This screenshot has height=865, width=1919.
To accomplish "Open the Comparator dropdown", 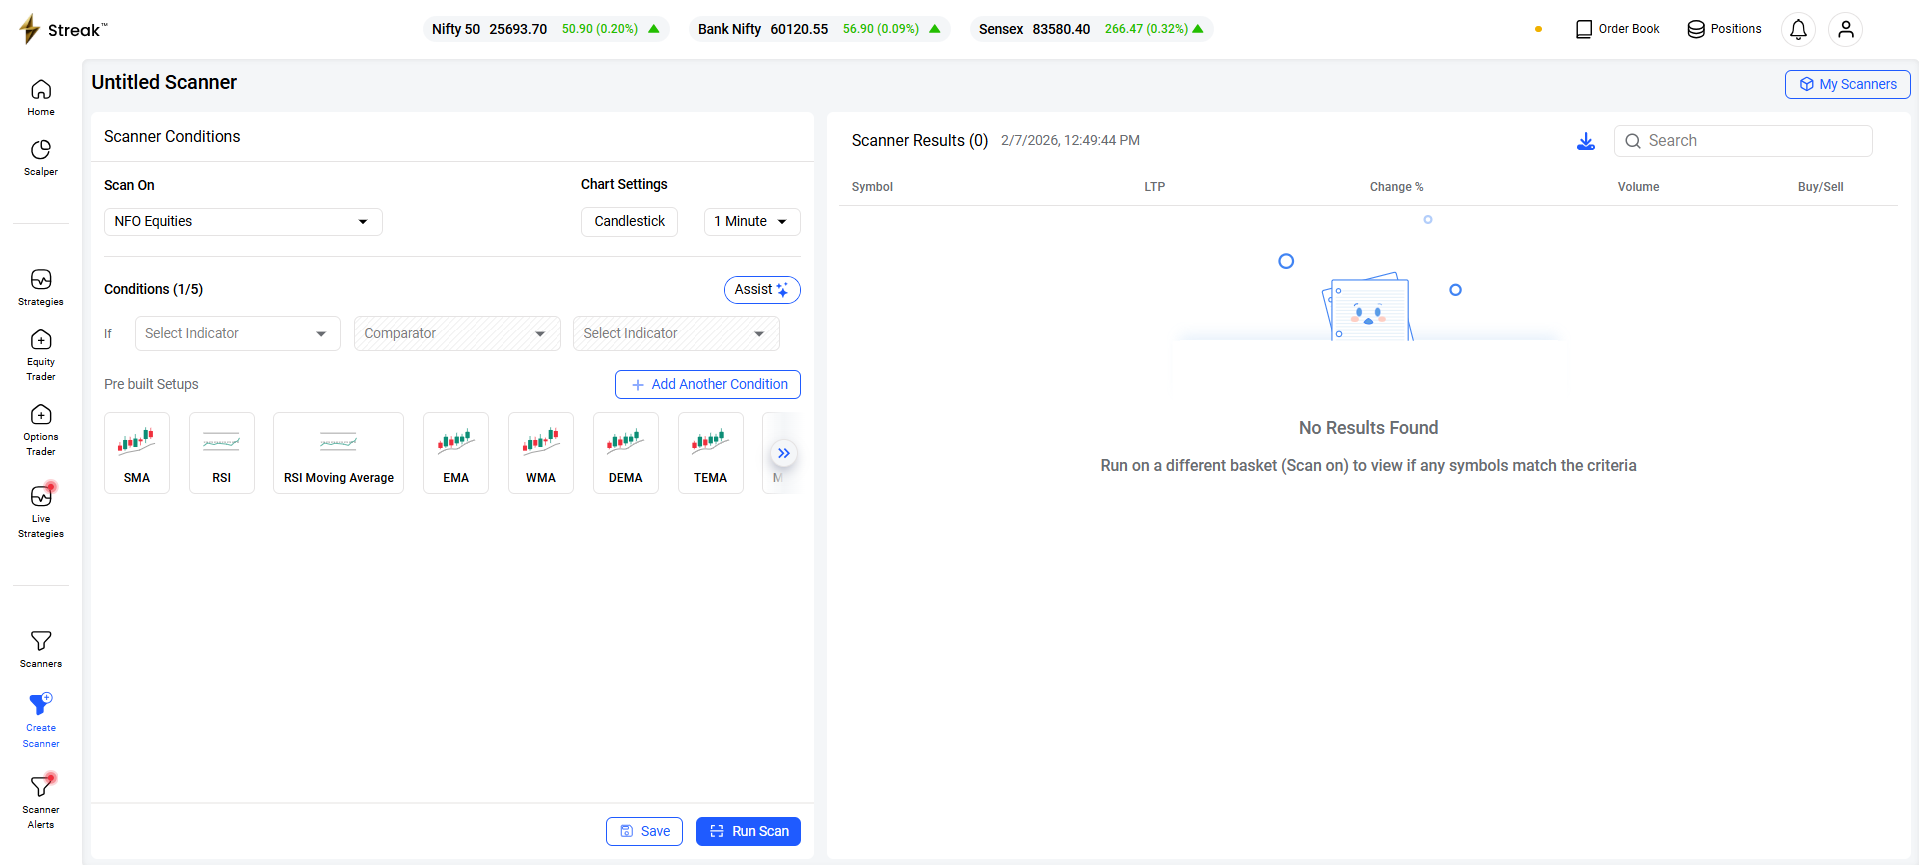I will (456, 334).
